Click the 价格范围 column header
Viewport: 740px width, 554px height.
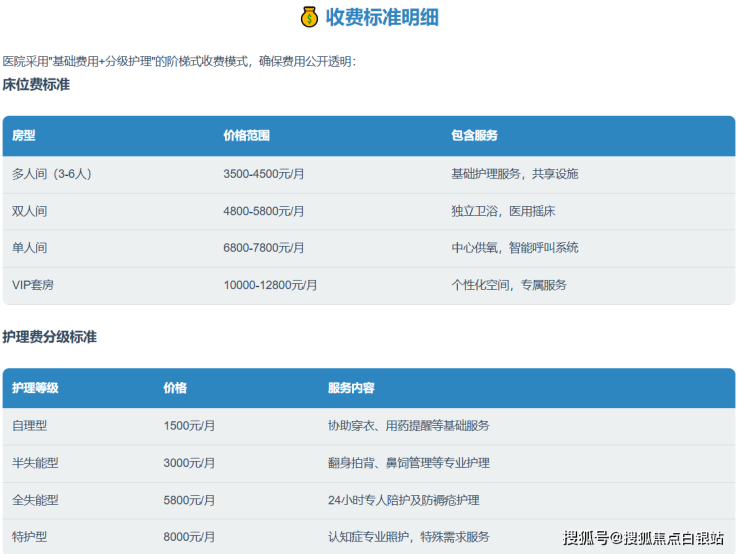[246, 136]
